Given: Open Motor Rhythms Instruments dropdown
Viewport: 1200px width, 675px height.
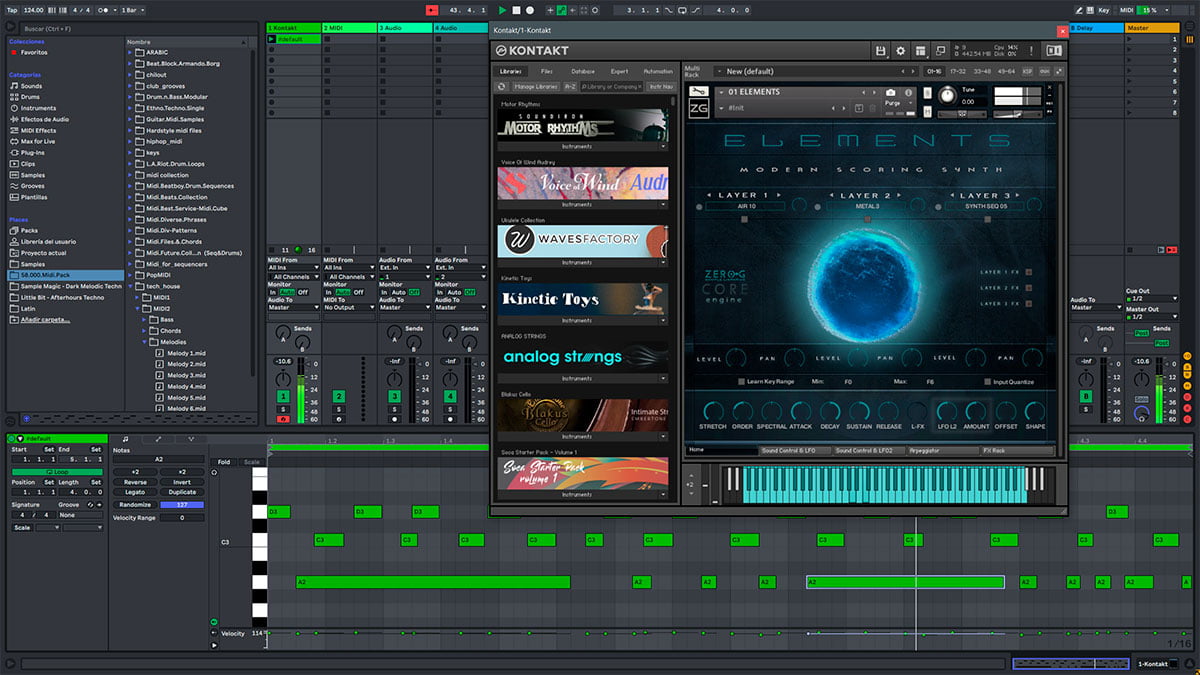Looking at the screenshot, I should (x=582, y=146).
